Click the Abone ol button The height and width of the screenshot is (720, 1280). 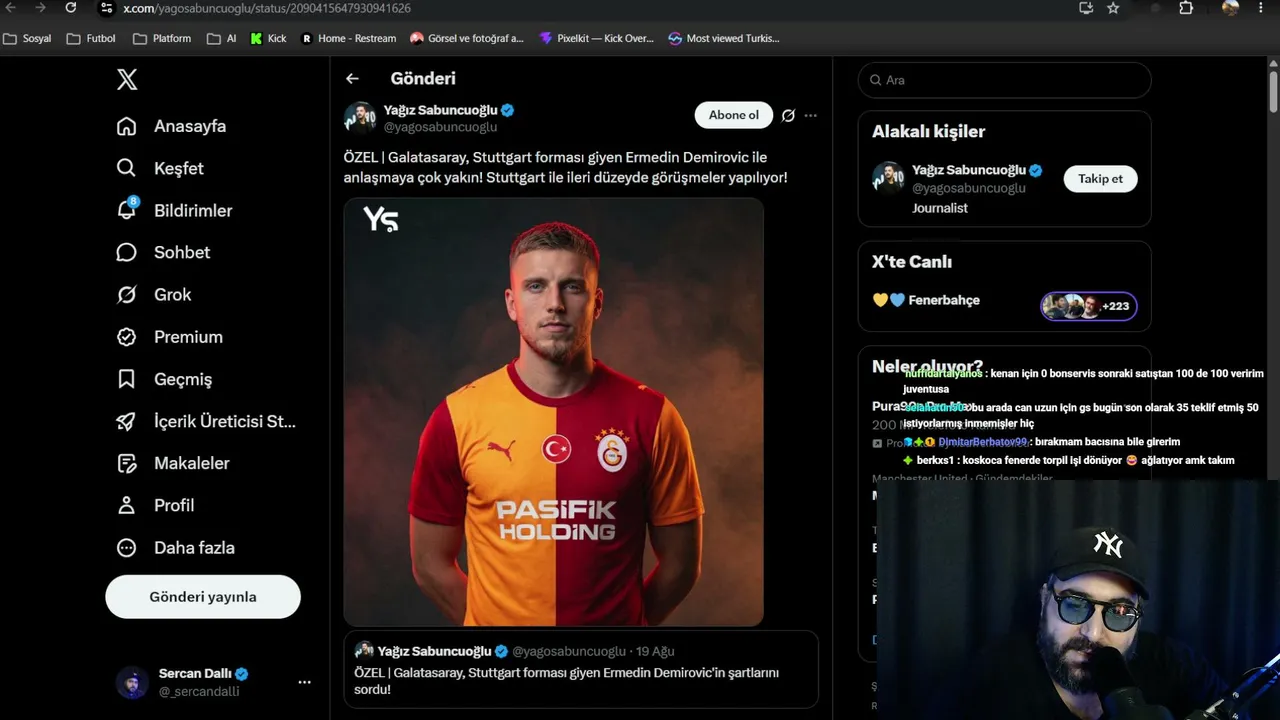[734, 115]
